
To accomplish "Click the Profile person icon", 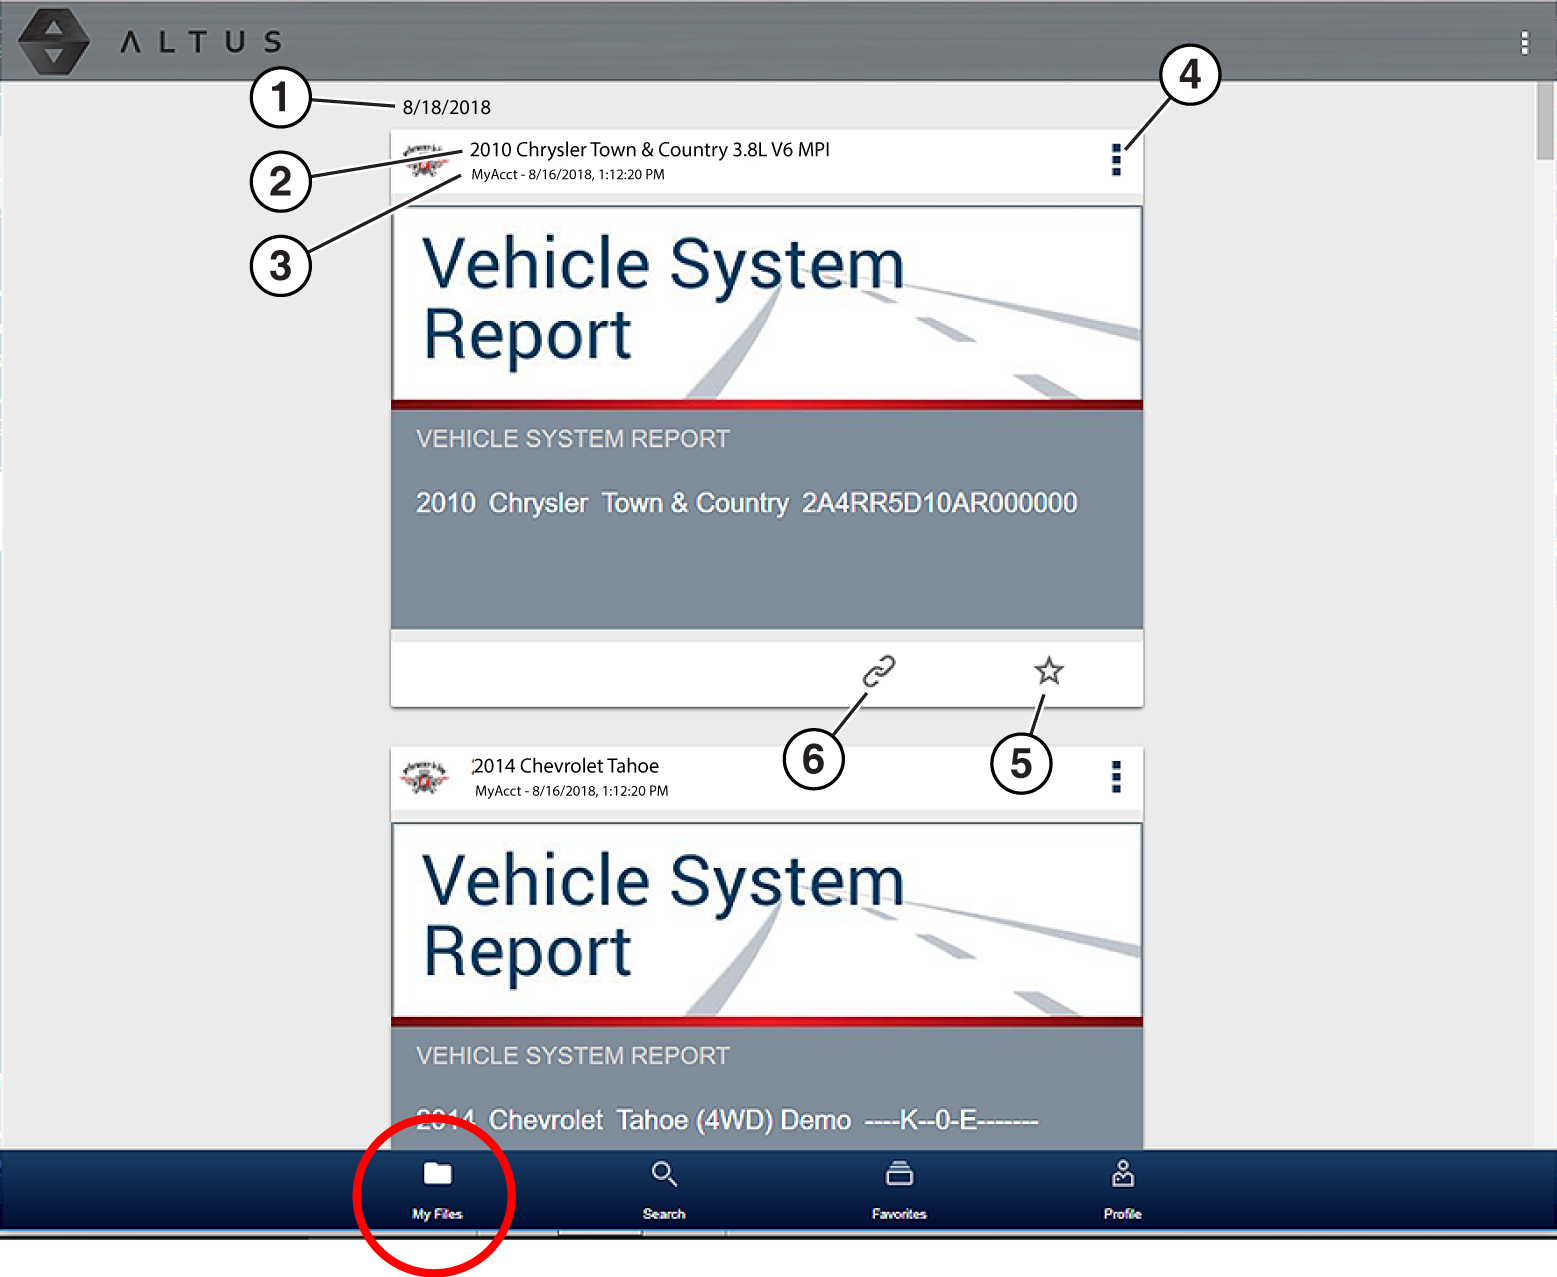I will (1122, 1173).
